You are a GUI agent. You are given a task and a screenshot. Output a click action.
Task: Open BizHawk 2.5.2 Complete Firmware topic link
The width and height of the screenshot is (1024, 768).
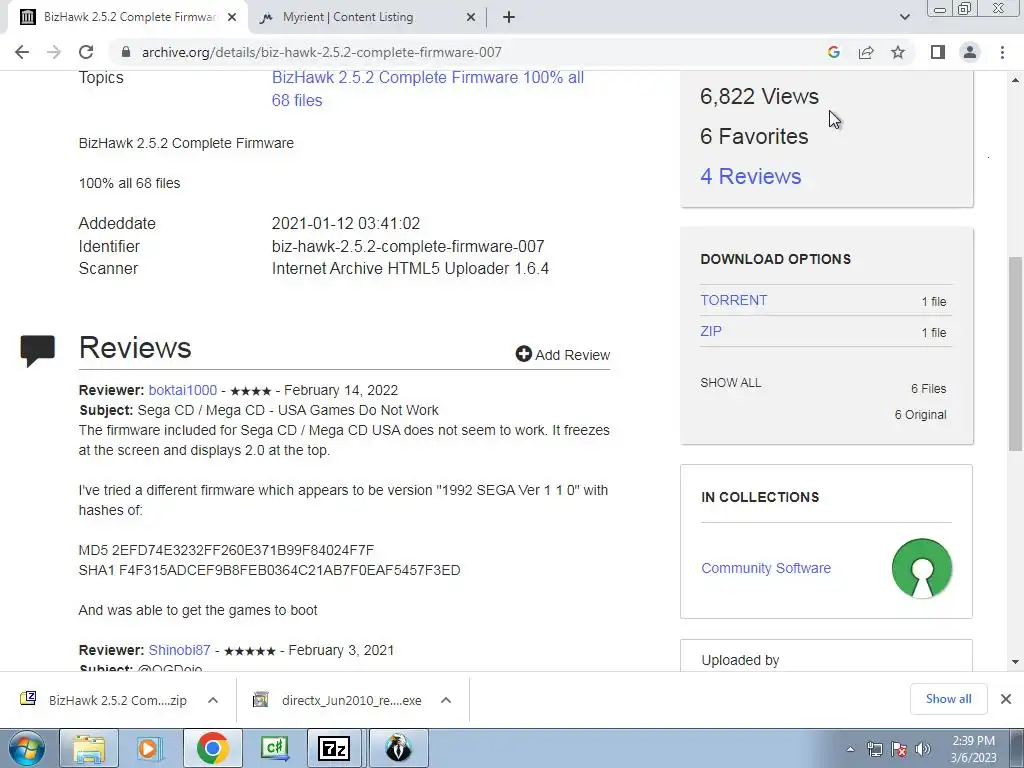[428, 89]
